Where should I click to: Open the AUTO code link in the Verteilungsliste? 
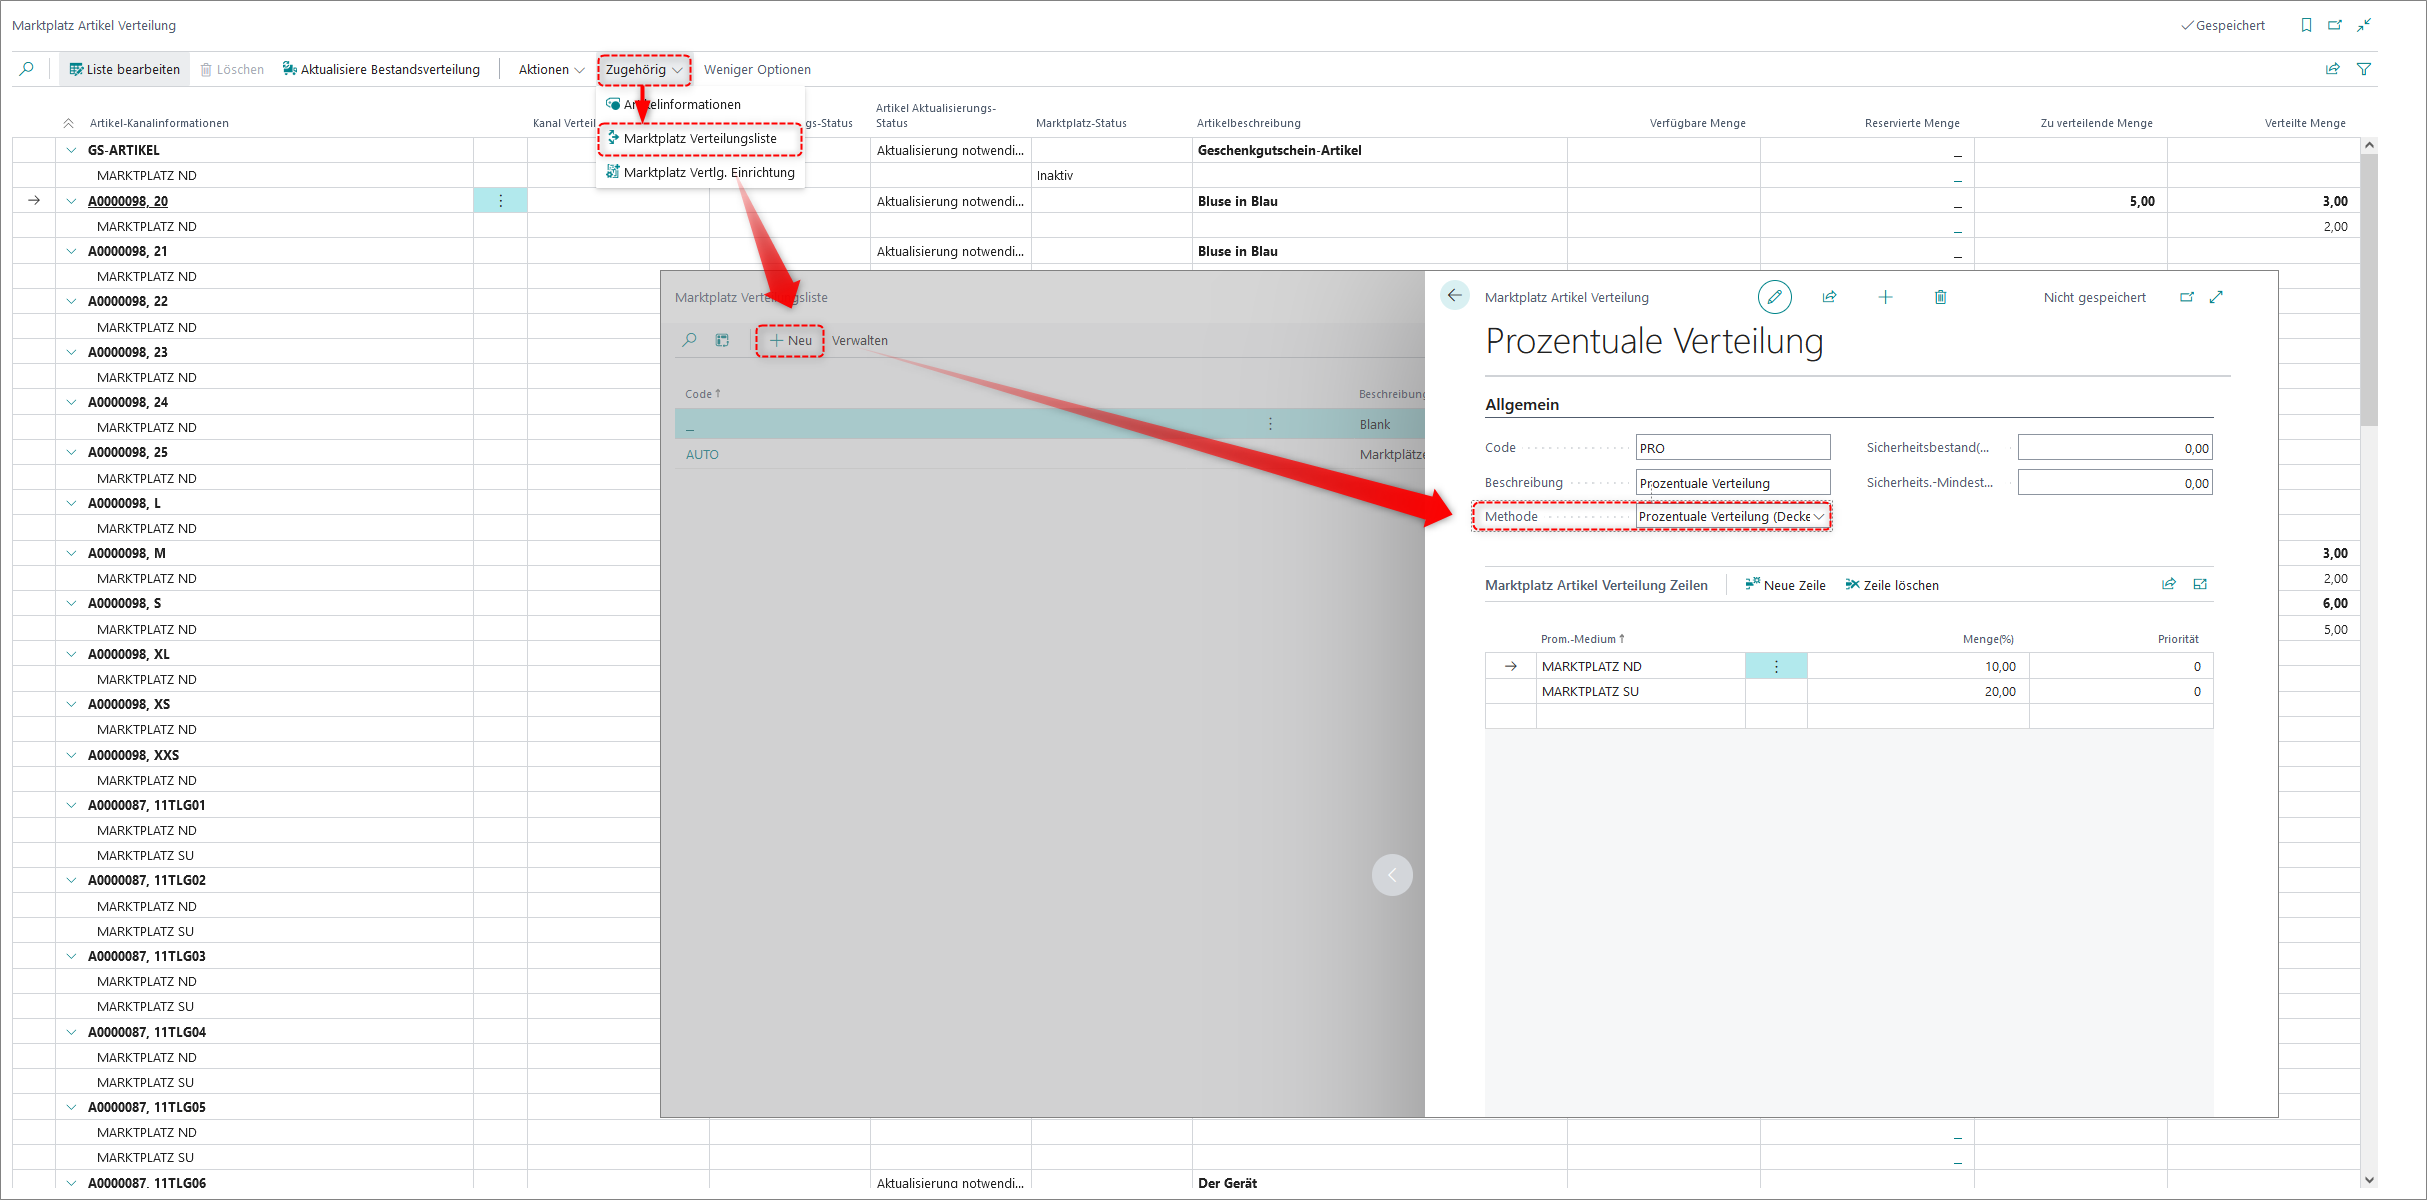point(702,454)
